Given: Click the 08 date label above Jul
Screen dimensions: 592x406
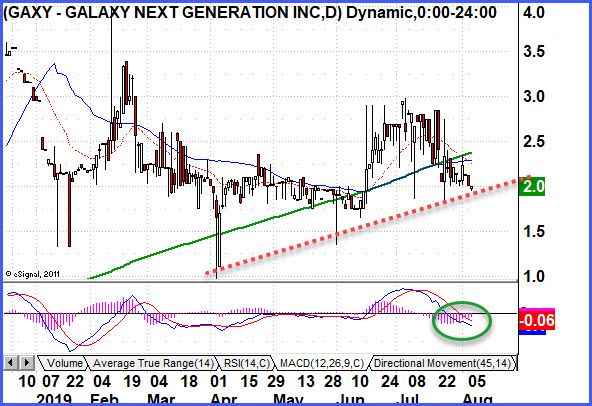Looking at the screenshot, I should pos(417,381).
